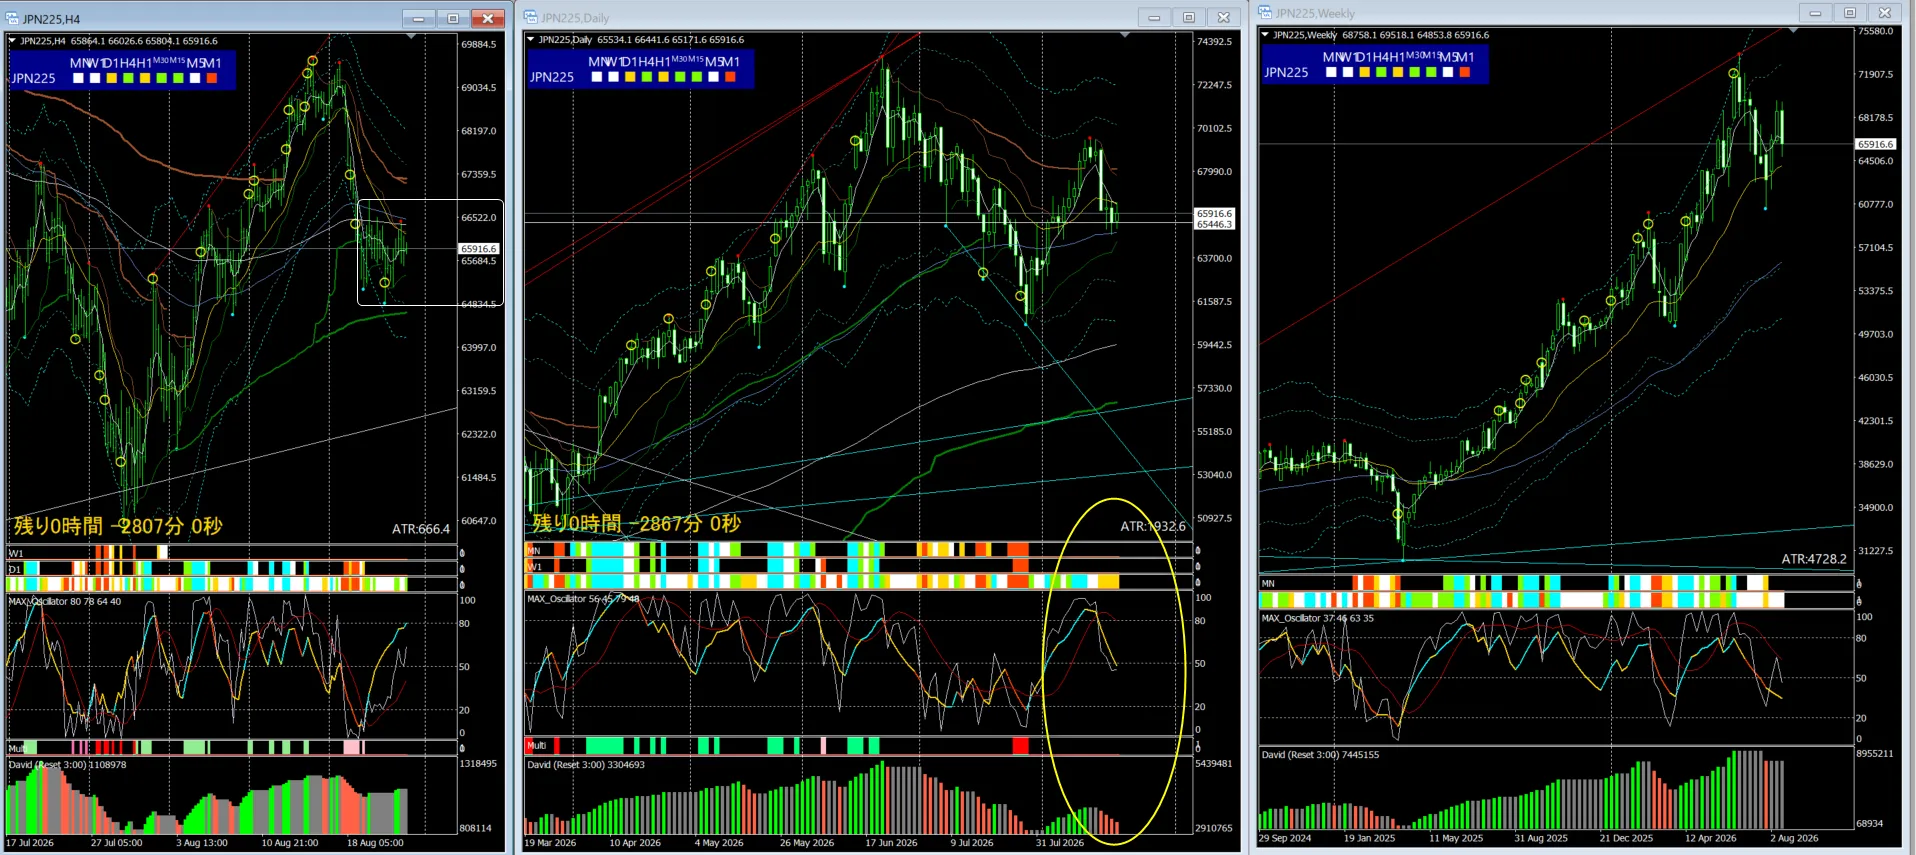Click the 65916.6 price label on Weekly chart
Viewport: 1916px width, 855px height.
pyautogui.click(x=1875, y=144)
